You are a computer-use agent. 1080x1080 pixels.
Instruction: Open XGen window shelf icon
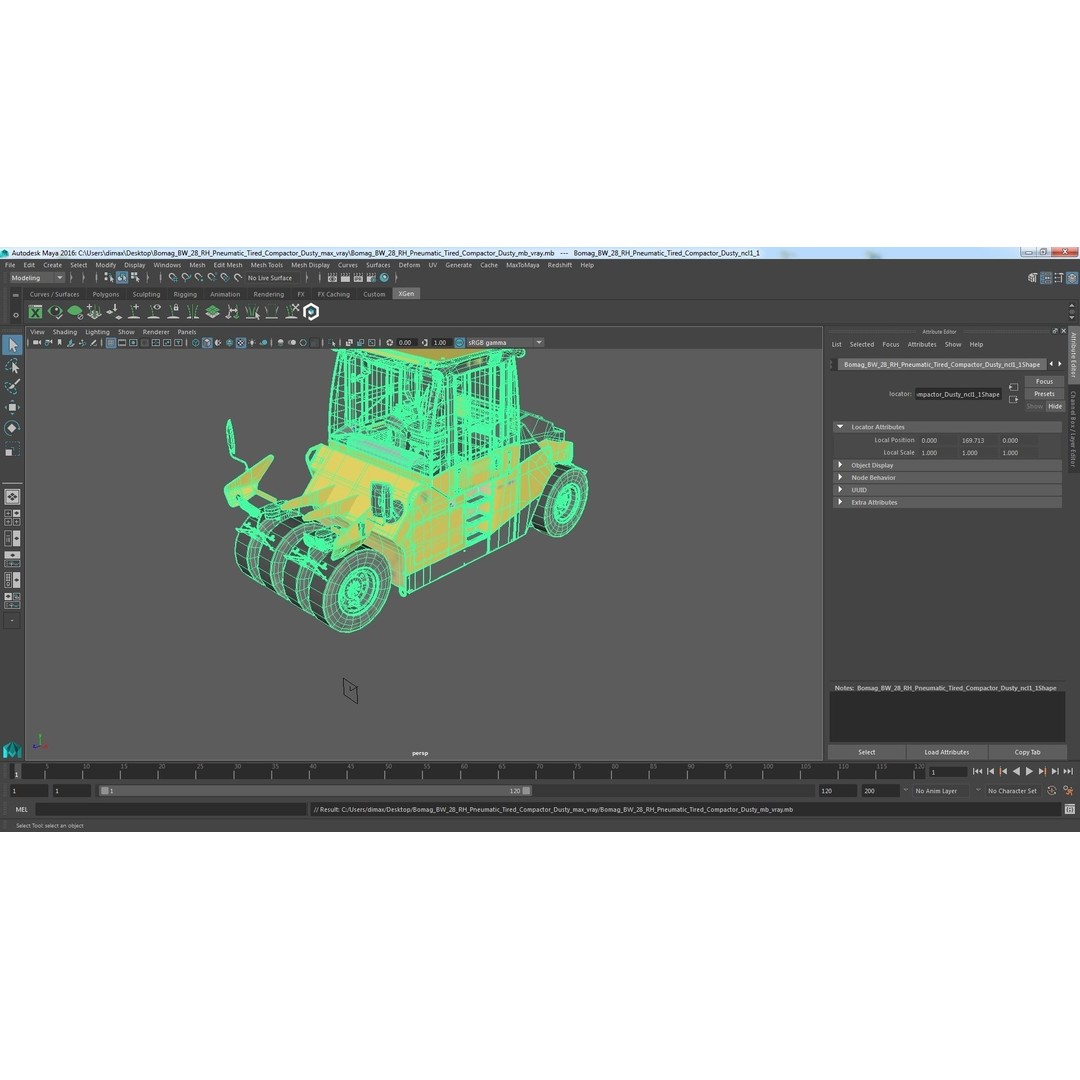coord(35,312)
